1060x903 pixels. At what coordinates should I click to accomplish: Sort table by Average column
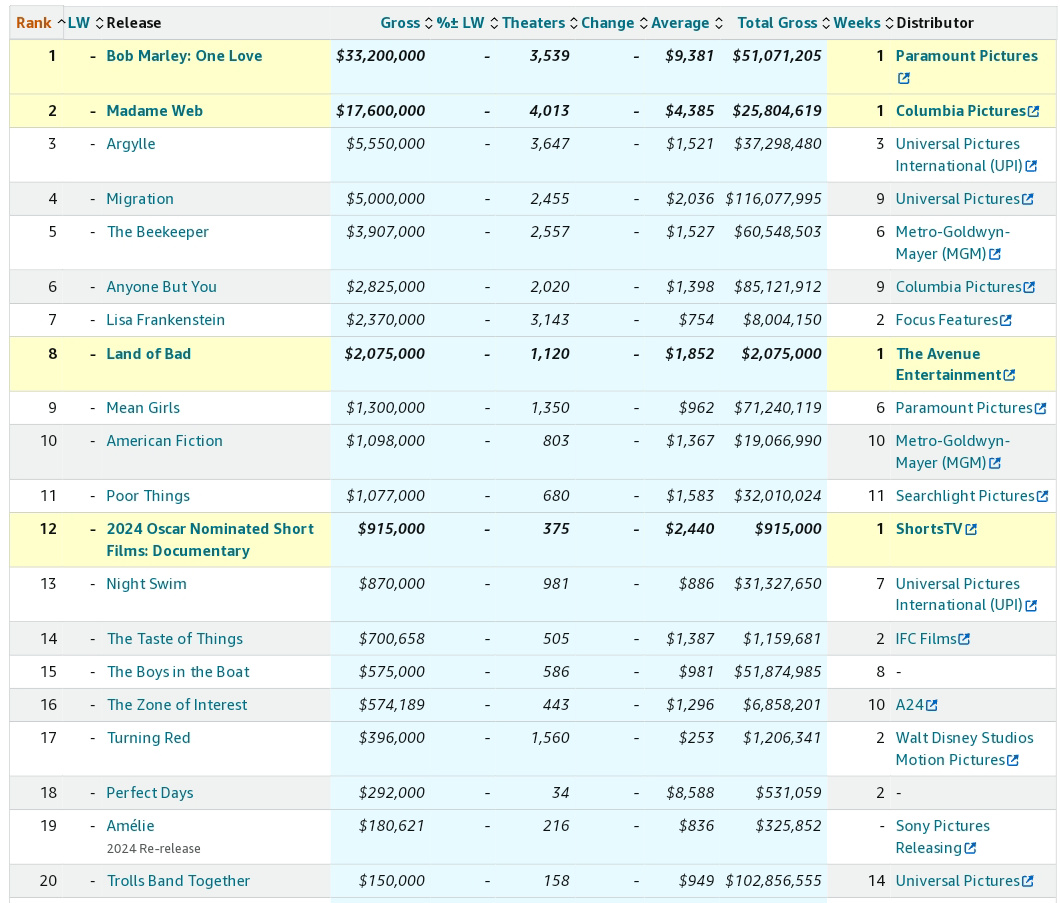(687, 23)
